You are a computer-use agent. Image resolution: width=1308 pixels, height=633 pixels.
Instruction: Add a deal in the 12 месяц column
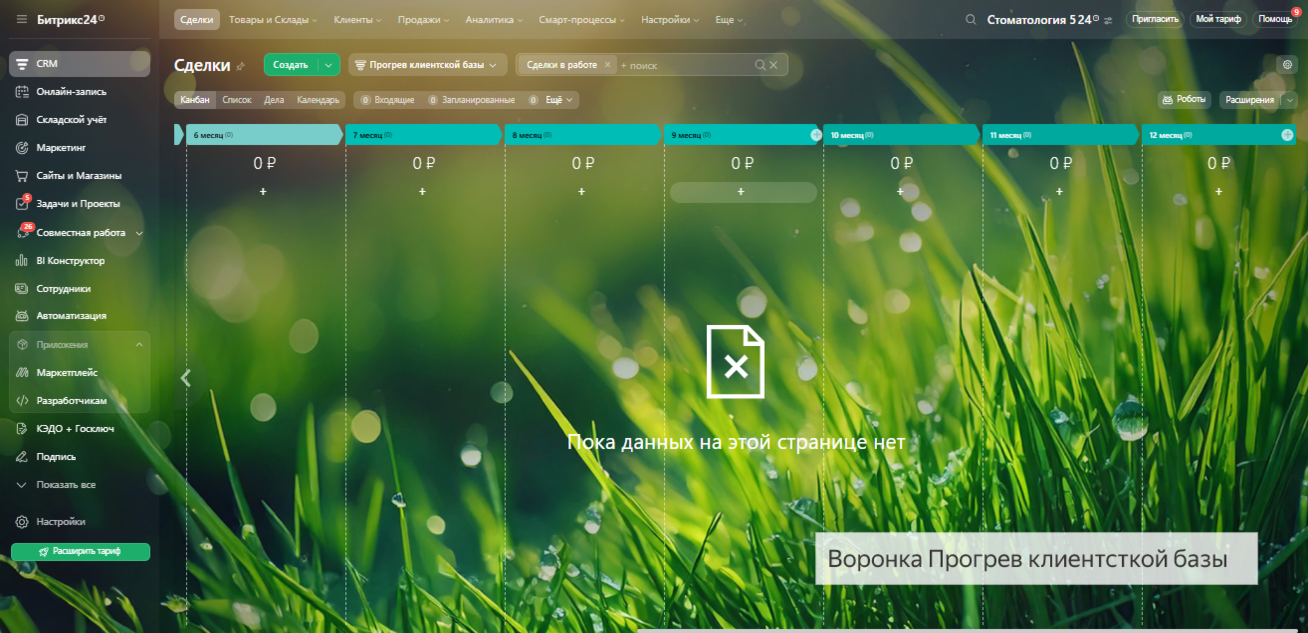tap(1219, 191)
